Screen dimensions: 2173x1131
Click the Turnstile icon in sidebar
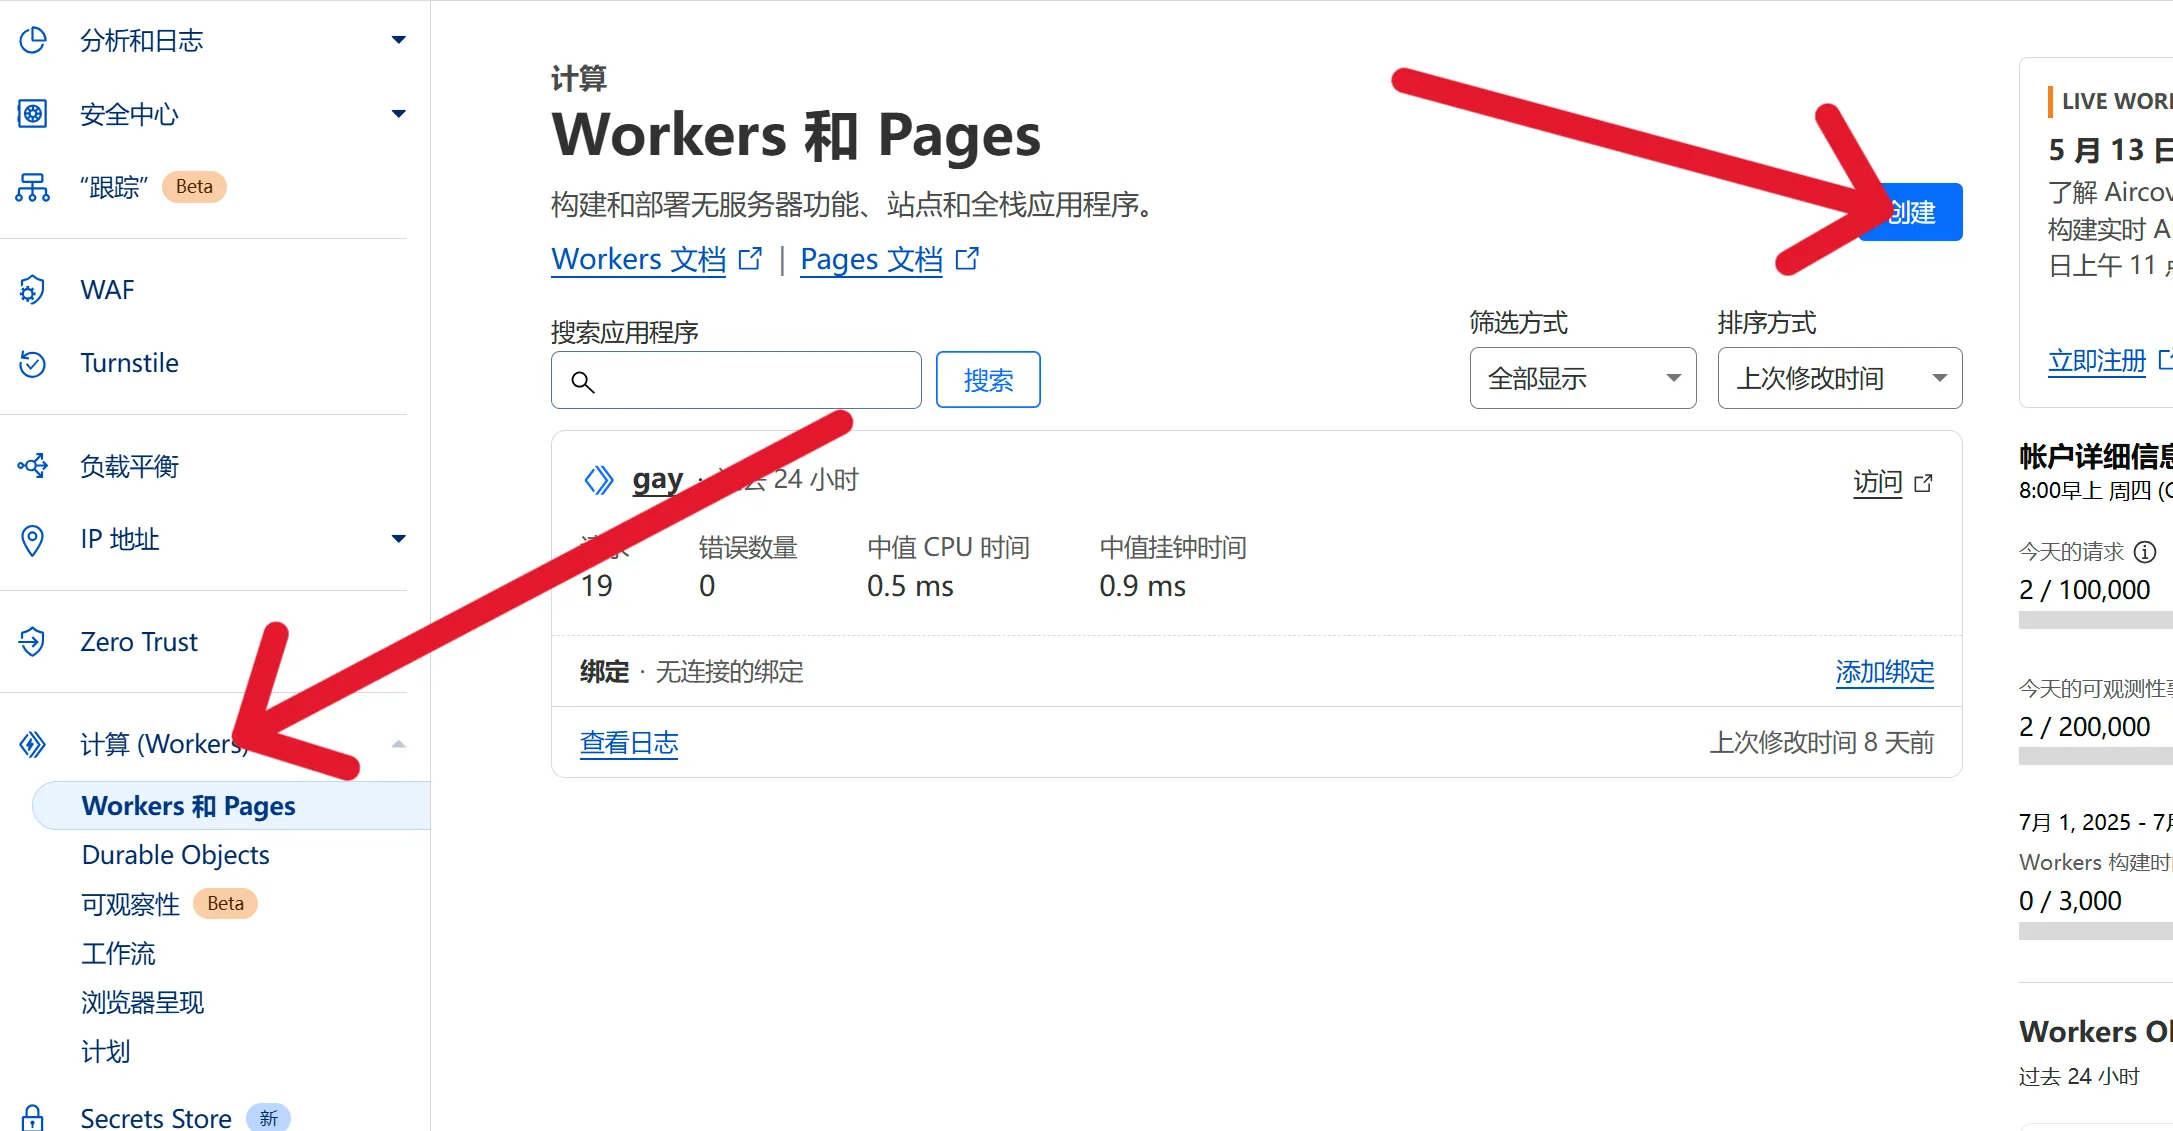(x=33, y=363)
